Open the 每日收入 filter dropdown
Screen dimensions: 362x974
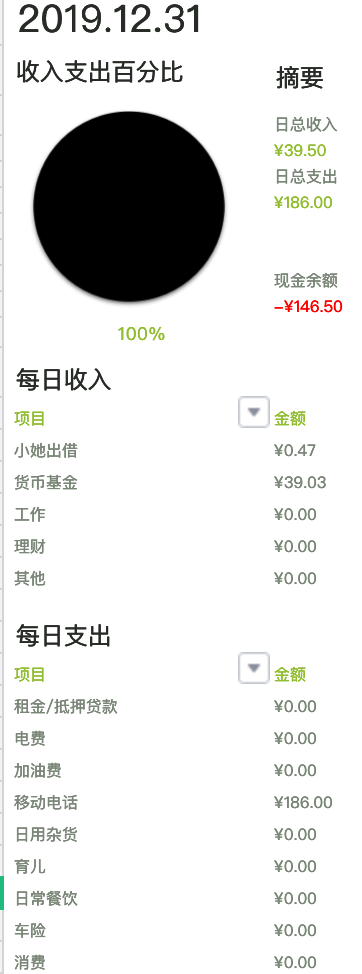[253, 412]
